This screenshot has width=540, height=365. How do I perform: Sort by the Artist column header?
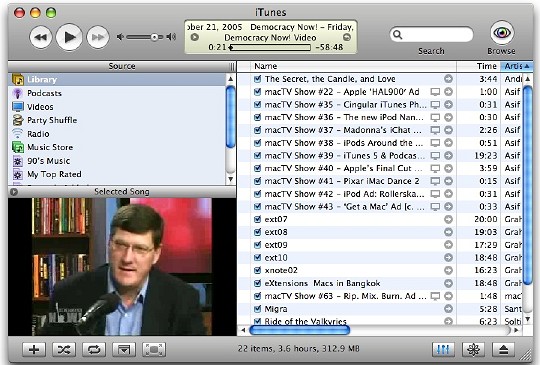(517, 66)
